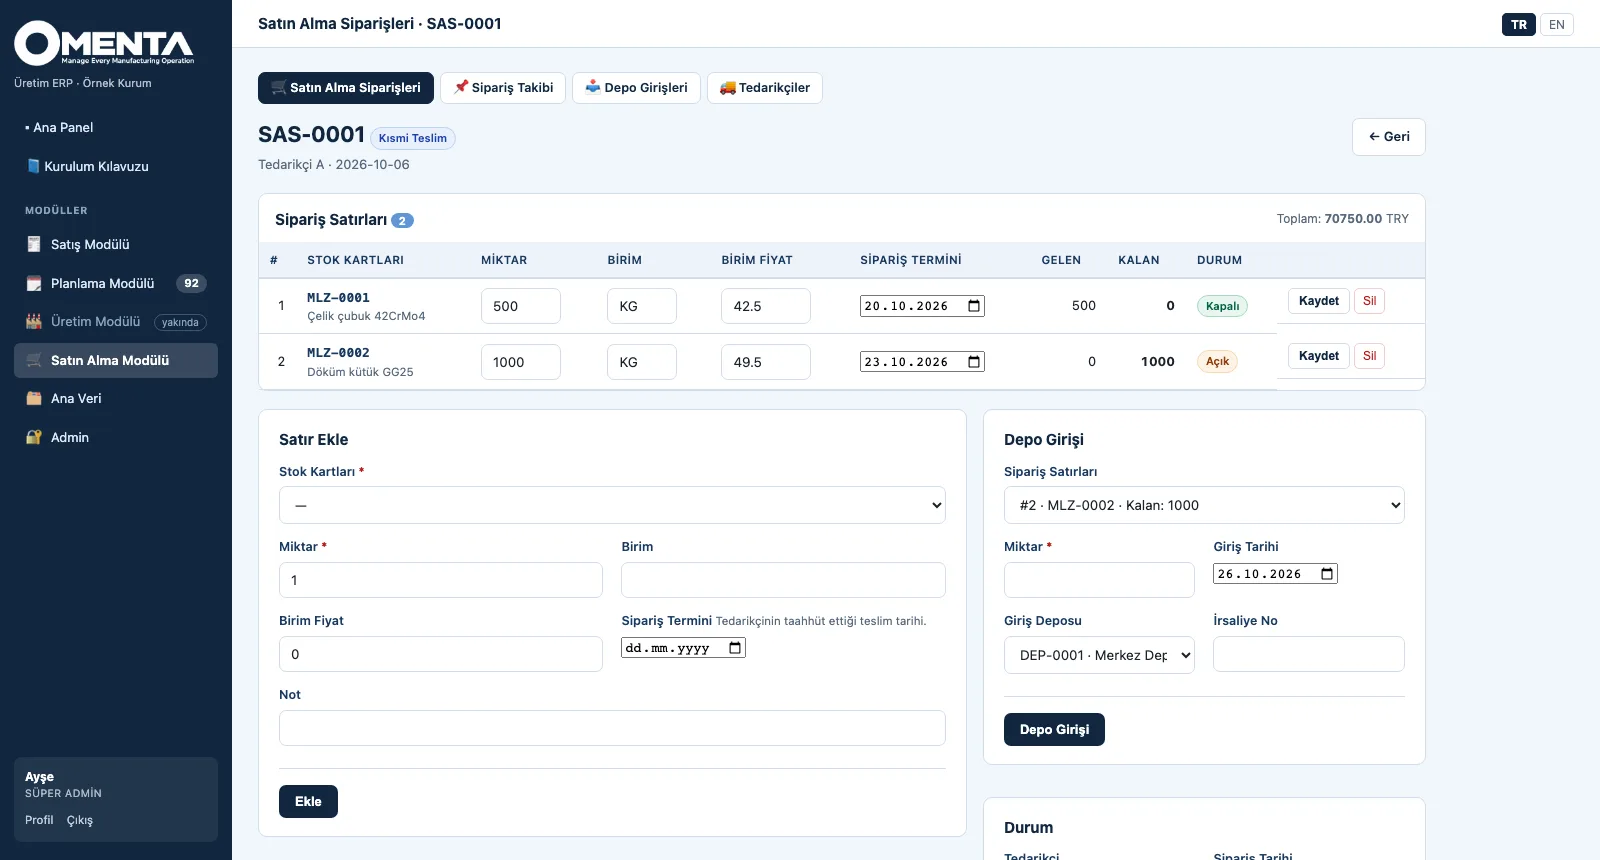The height and width of the screenshot is (860, 1600).
Task: Open calendar picker for Giriş Tarihi
Action: (1327, 574)
